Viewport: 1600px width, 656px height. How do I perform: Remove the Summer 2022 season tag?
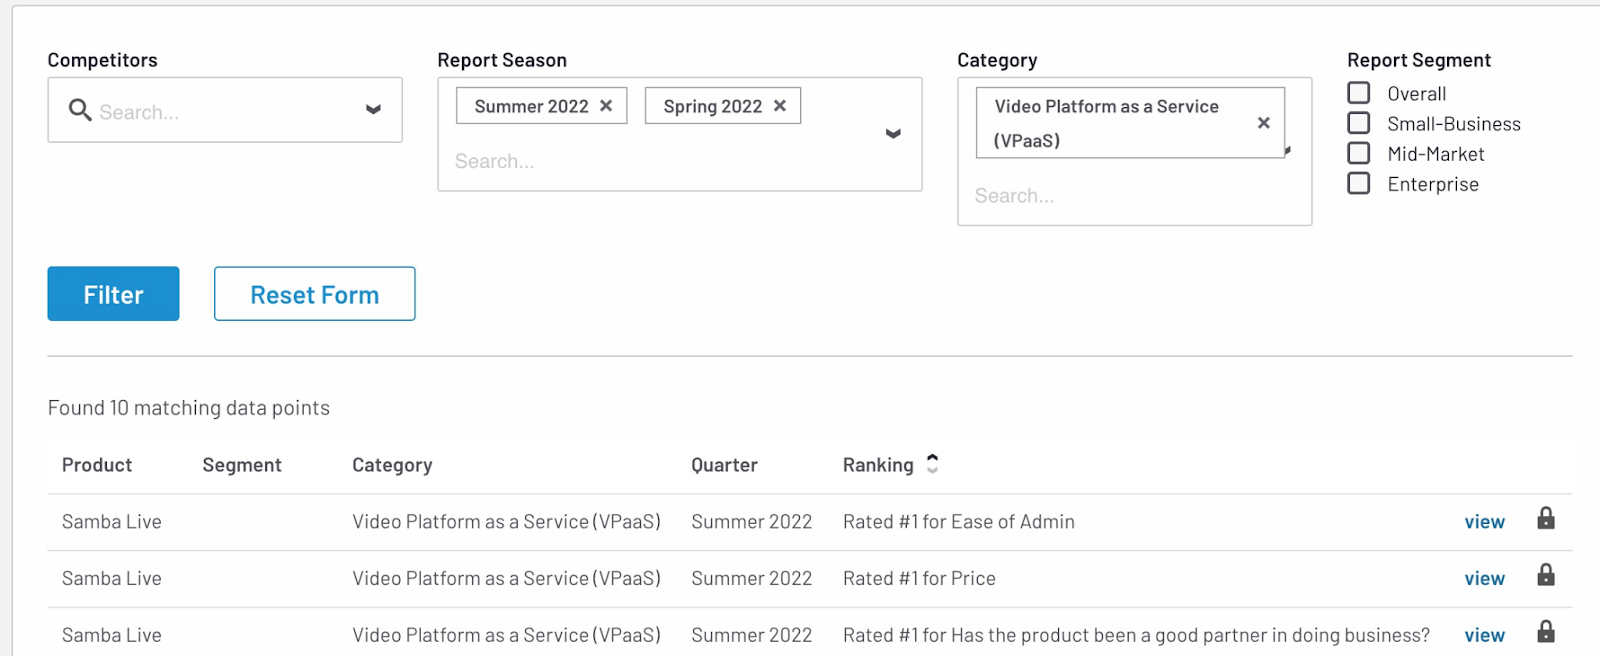pos(606,106)
